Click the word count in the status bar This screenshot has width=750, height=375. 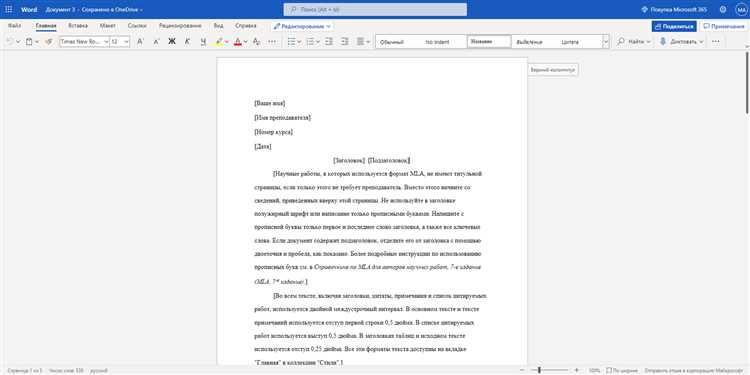tap(66, 371)
